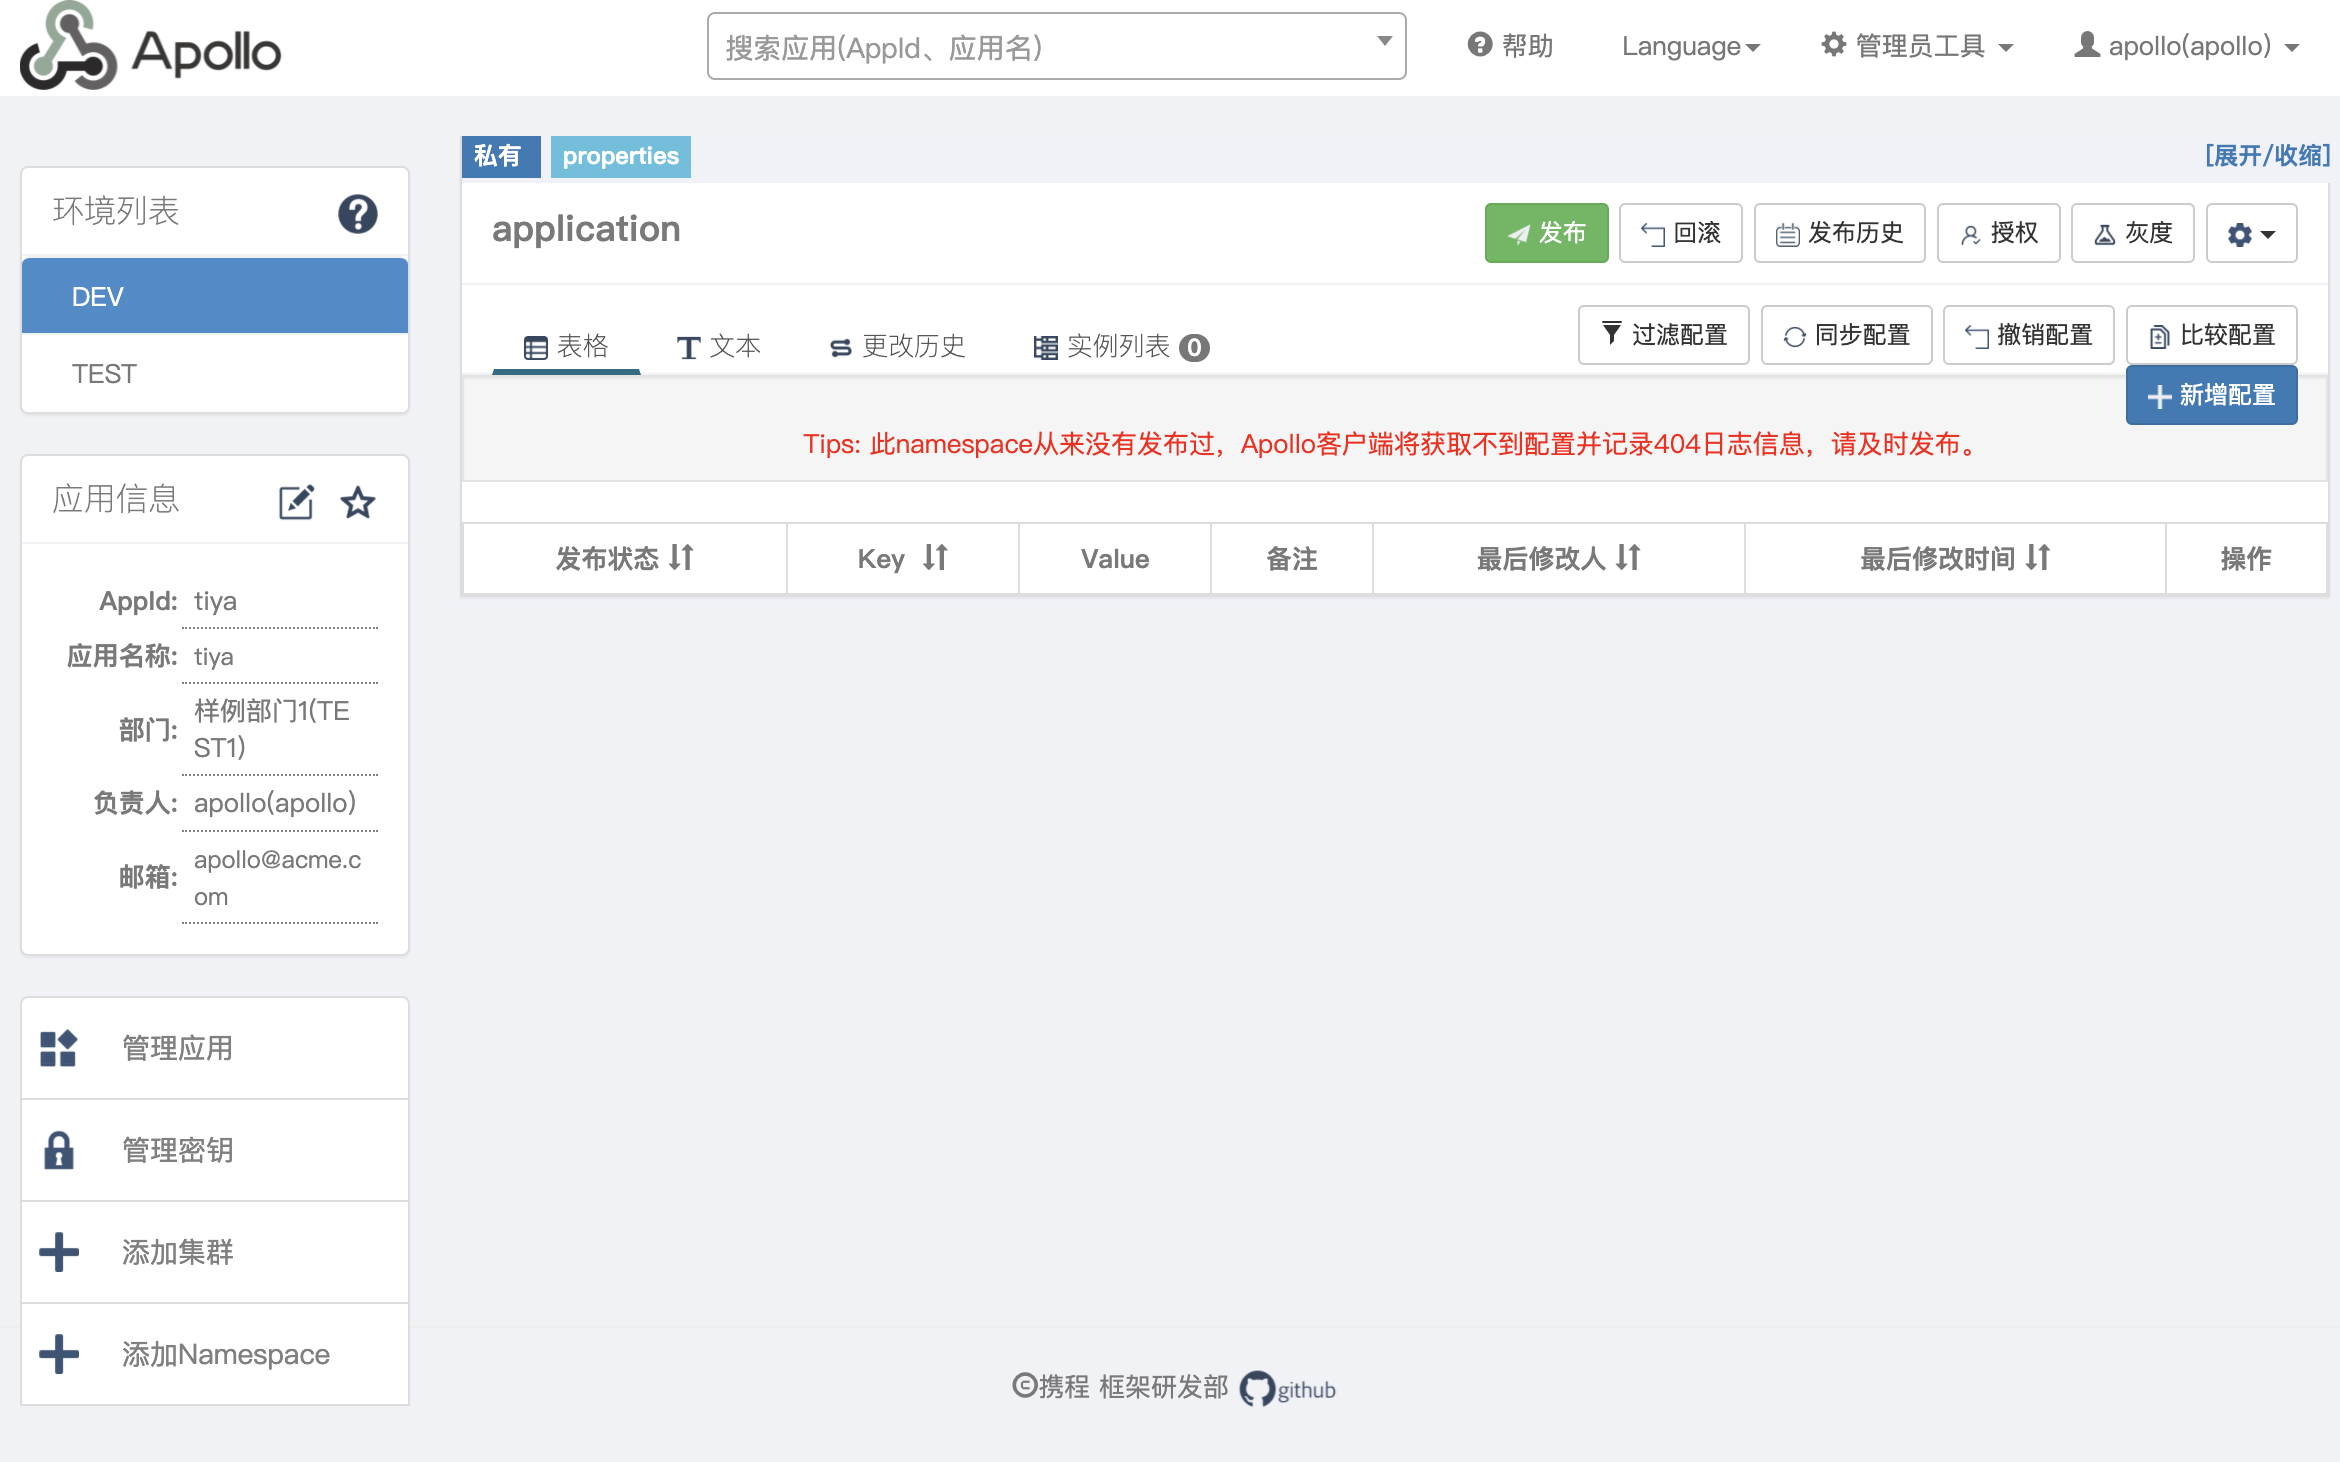
Task: Open 管理应用 from the sidebar
Action: coord(177,1048)
